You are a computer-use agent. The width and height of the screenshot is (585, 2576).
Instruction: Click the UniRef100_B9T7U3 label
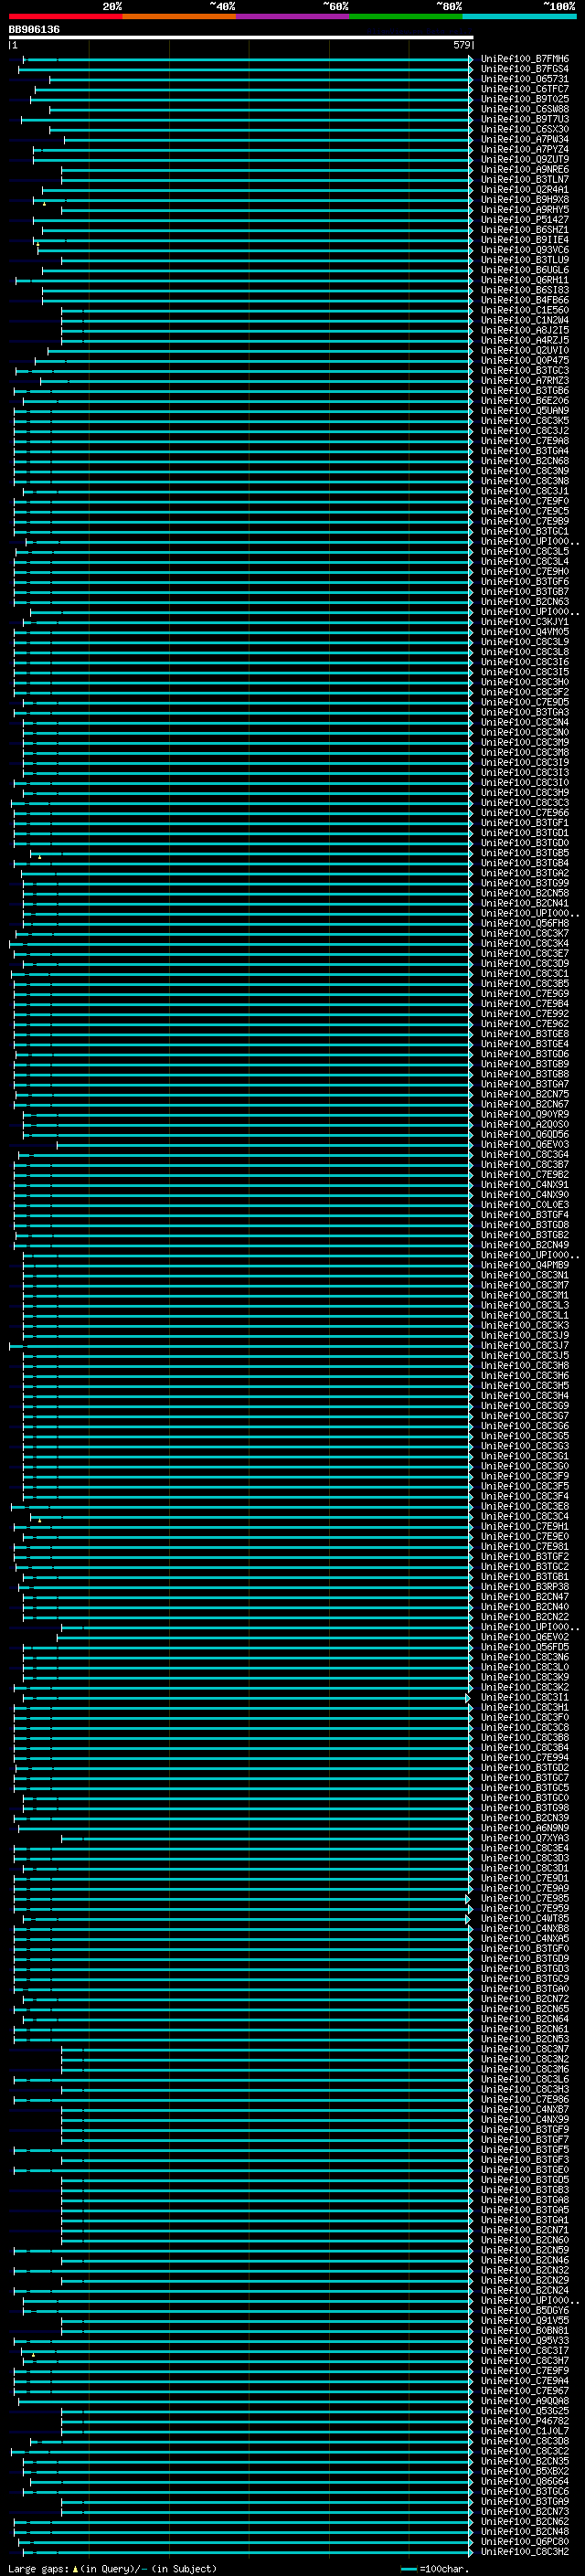coord(525,119)
